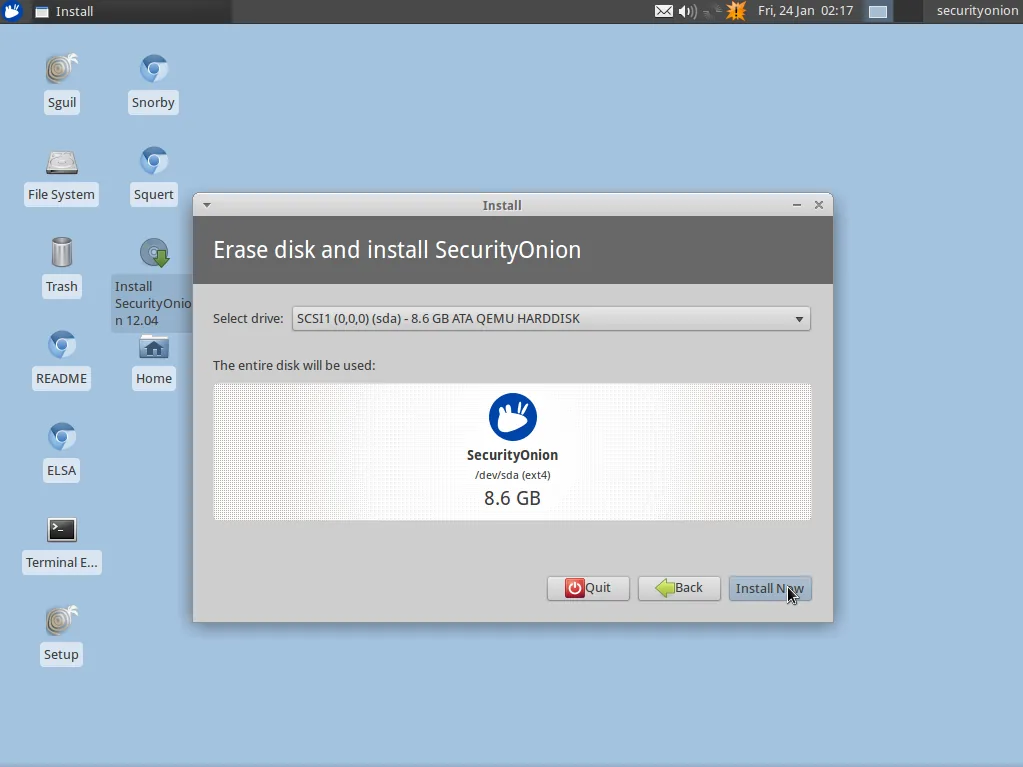Close the Install window
This screenshot has width=1023, height=767.
819,205
